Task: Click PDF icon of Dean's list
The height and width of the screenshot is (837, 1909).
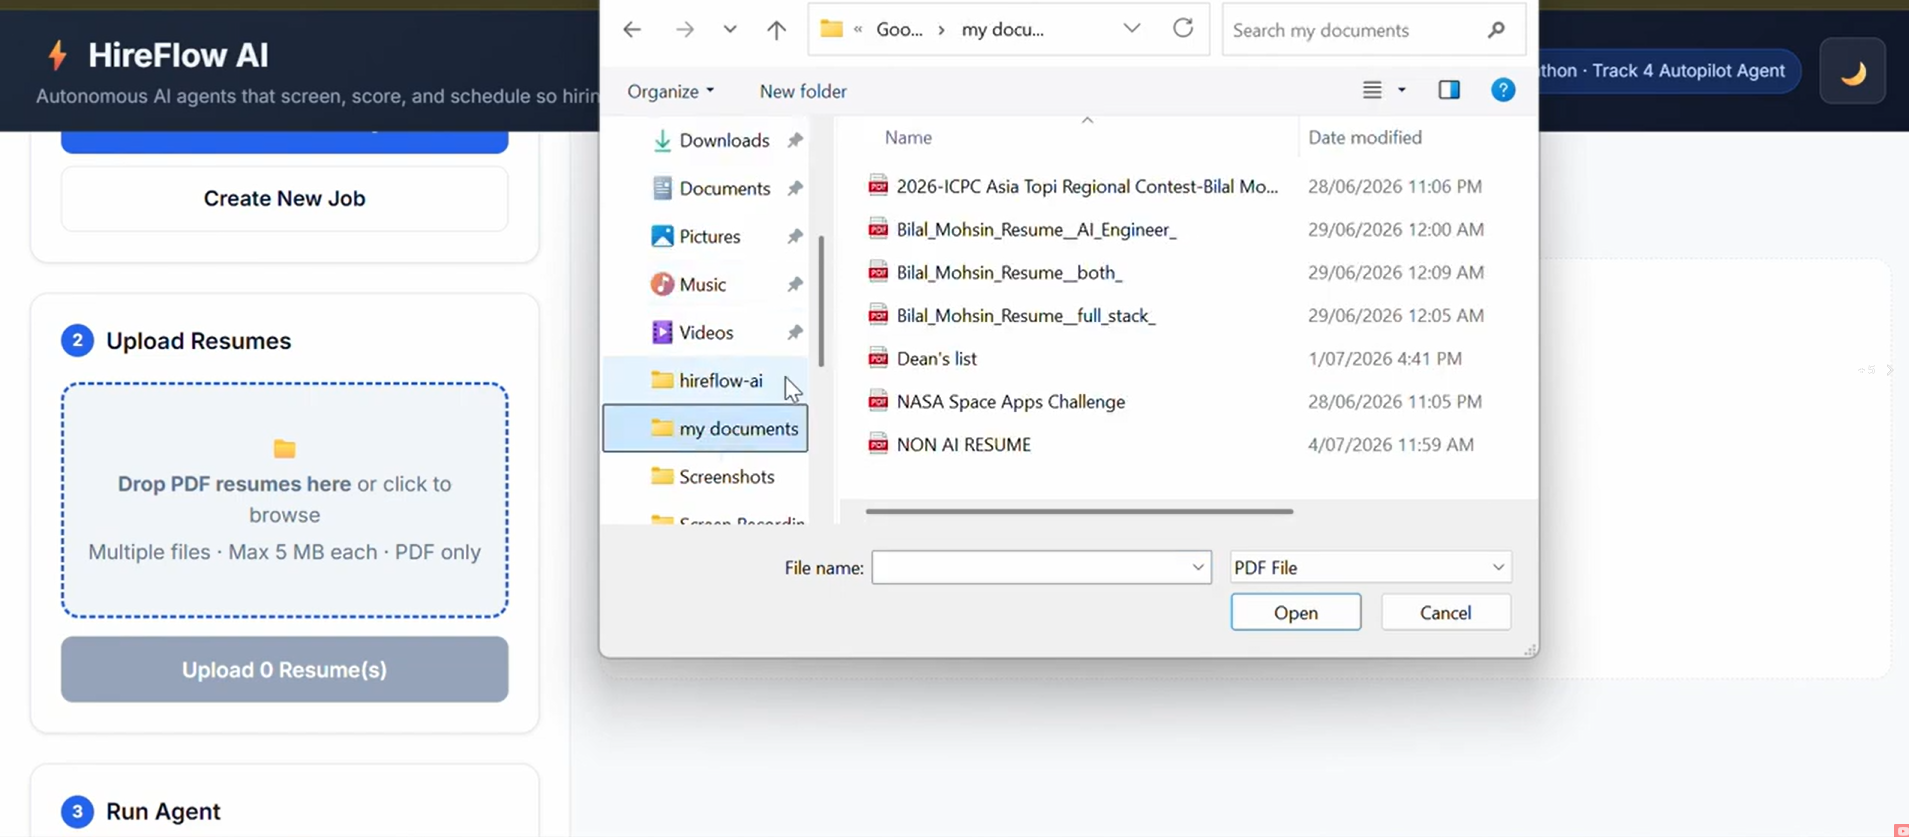Action: point(878,358)
